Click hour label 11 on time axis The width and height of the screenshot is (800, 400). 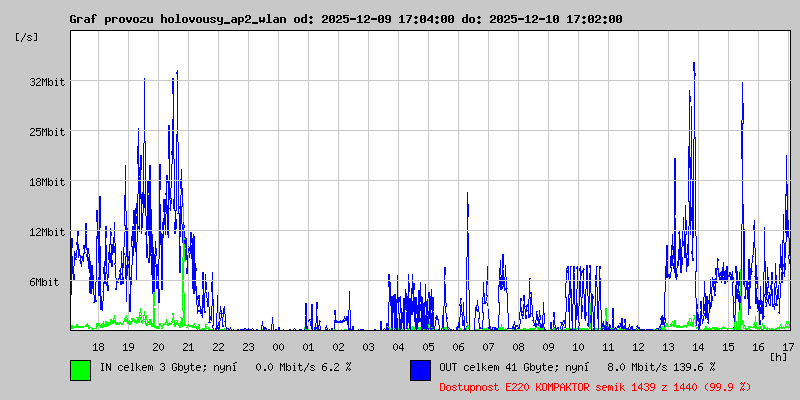(608, 347)
